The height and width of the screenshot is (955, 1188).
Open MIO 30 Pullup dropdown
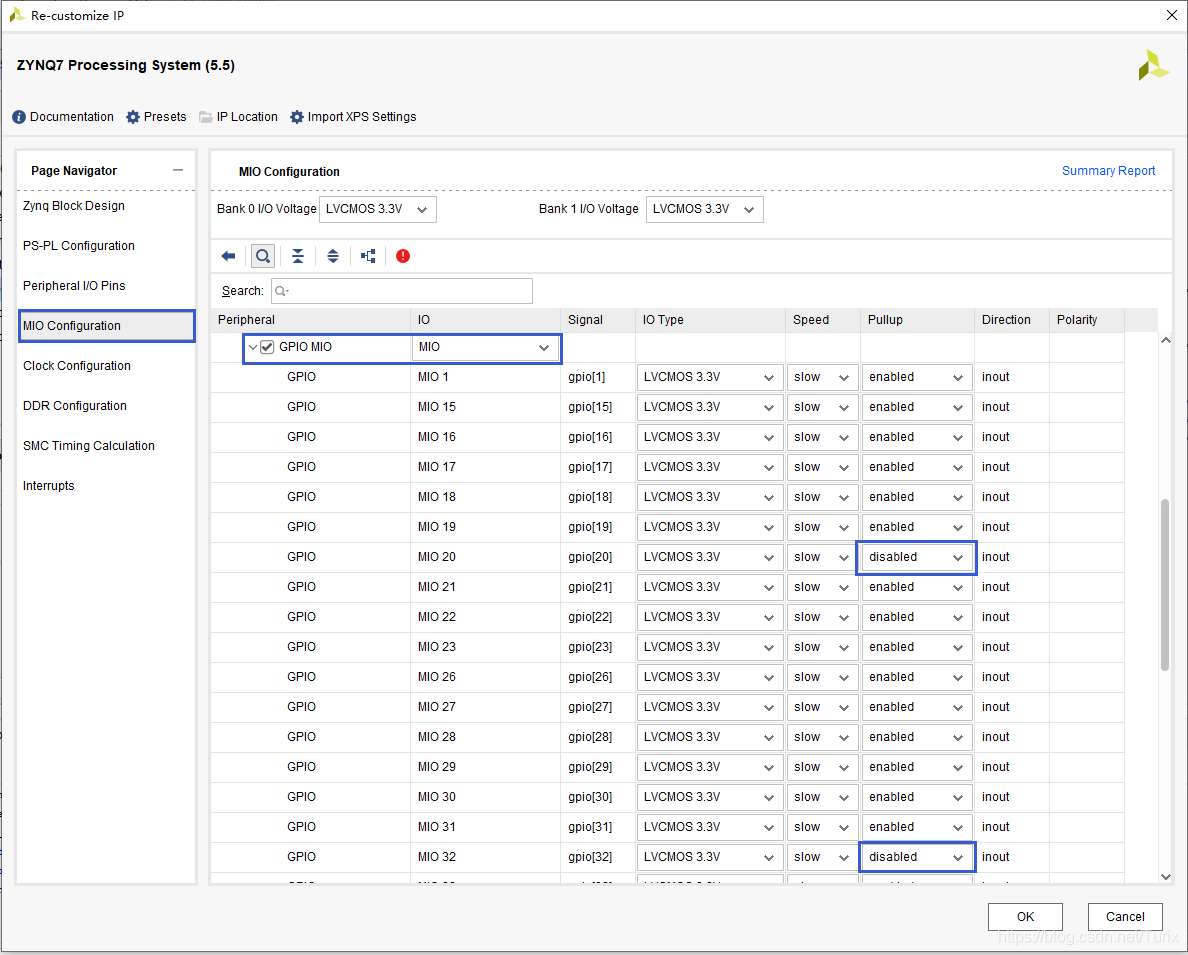916,797
